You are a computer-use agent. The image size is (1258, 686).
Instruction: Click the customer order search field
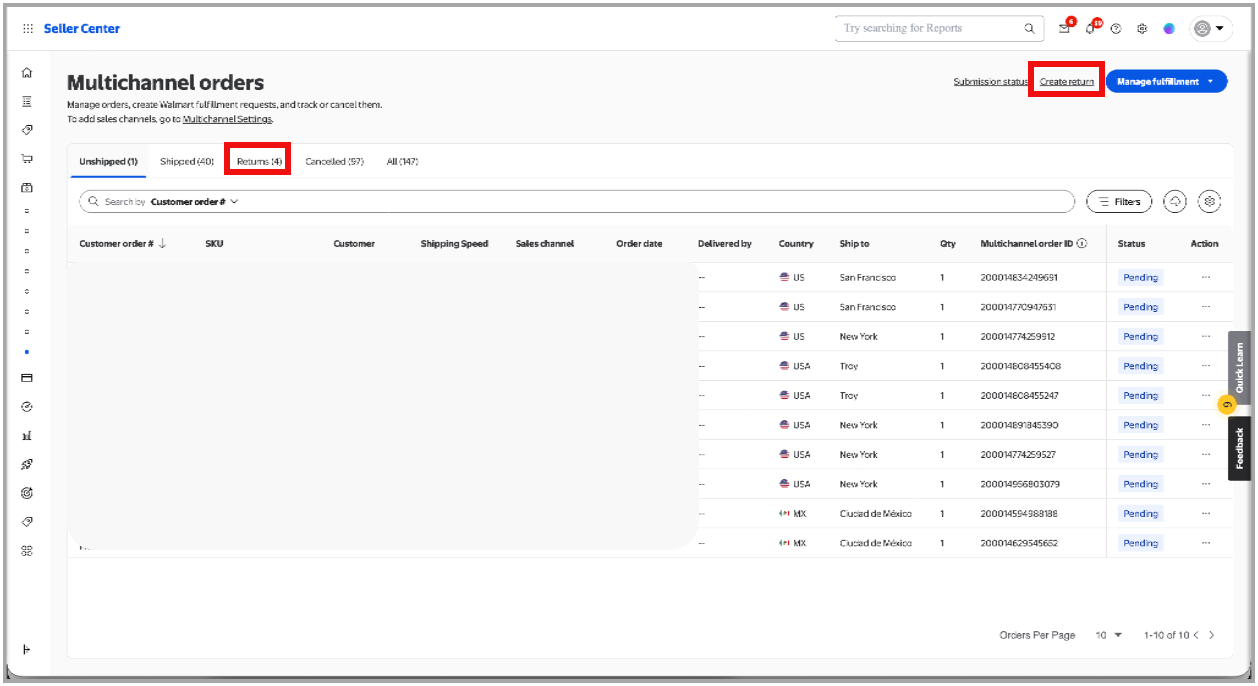click(577, 202)
